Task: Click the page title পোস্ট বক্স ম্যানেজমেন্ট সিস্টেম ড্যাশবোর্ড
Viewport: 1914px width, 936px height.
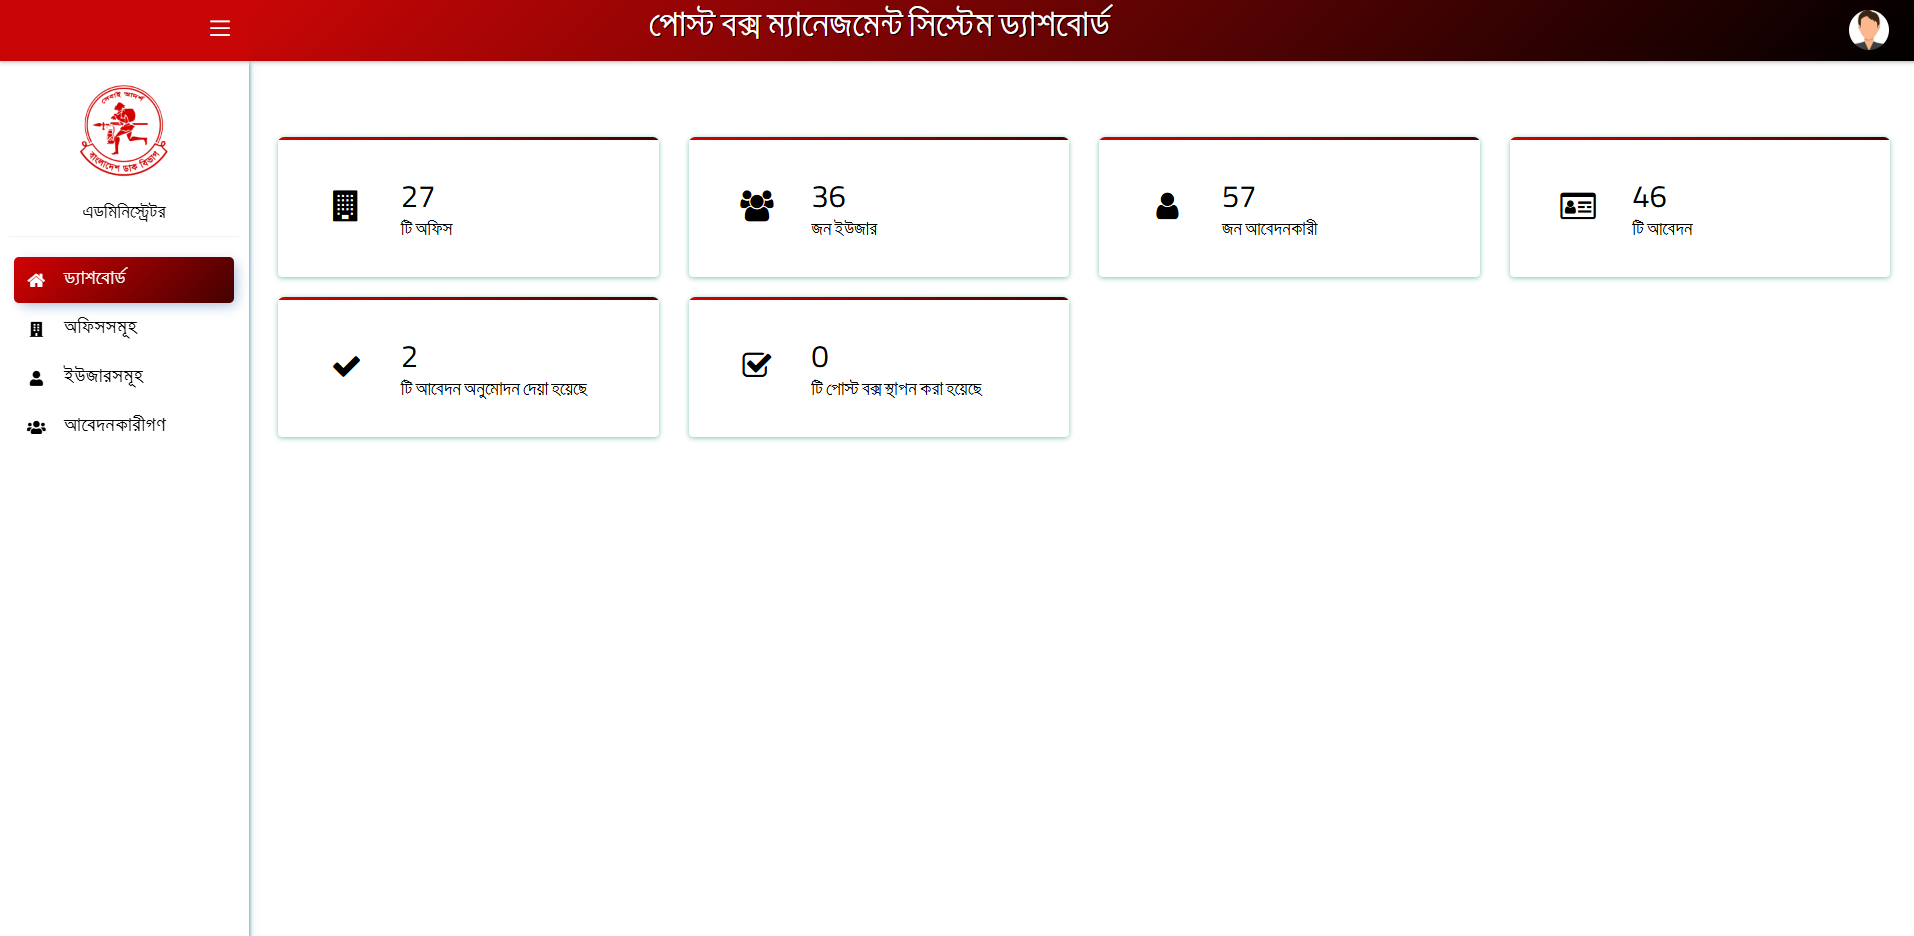Action: [879, 25]
